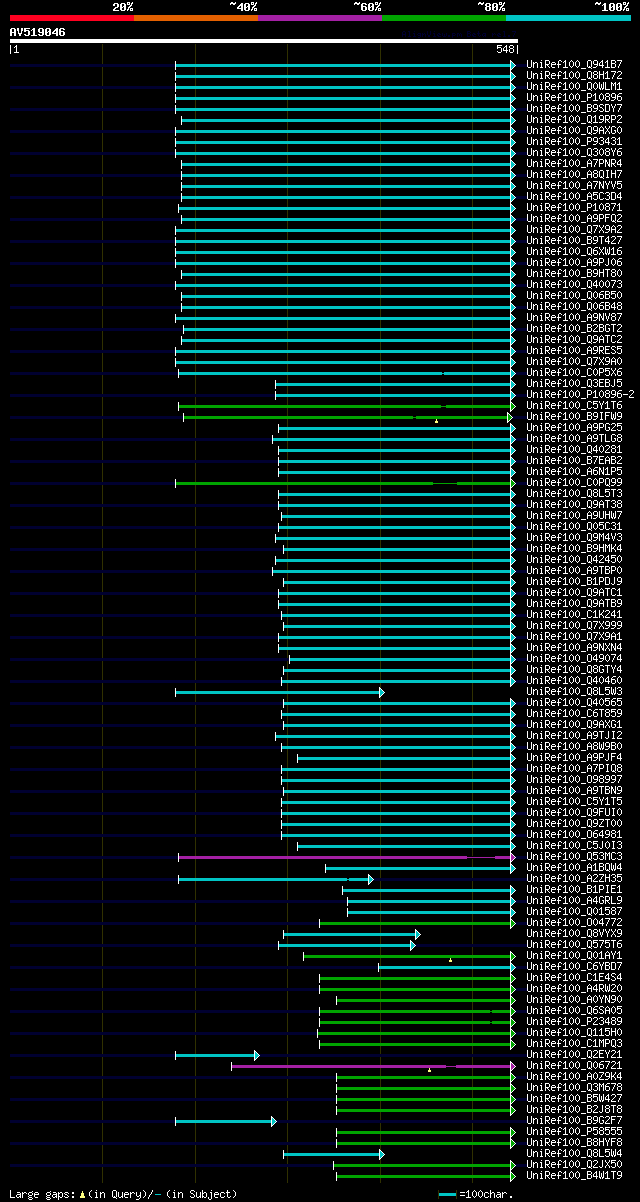Select hit label UniRef100_B9SDY7
The height and width of the screenshot is (1202, 640).
574,108
